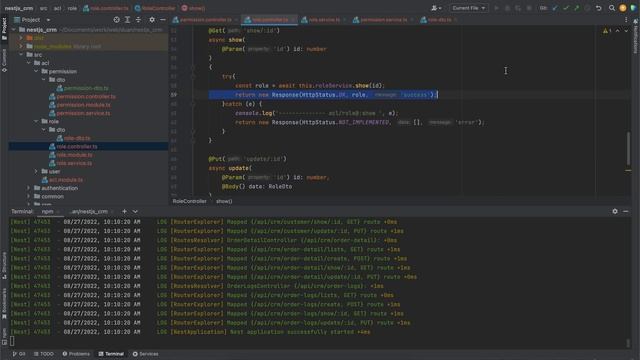Click the Select Opened File locate icon
Image resolution: width=640 pixels, height=360 pixels.
(x=116, y=20)
